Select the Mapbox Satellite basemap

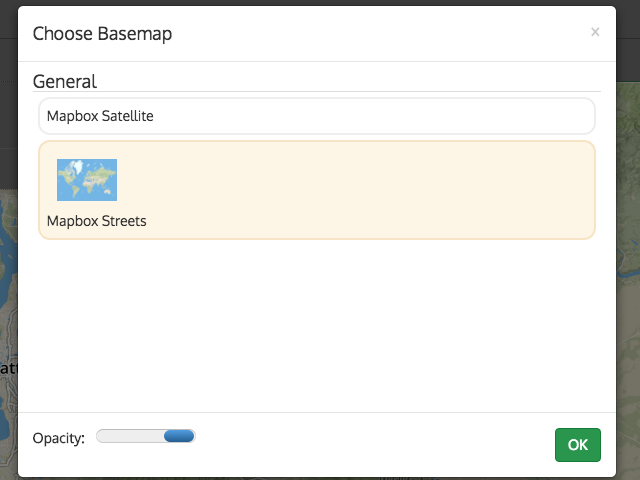click(100, 116)
